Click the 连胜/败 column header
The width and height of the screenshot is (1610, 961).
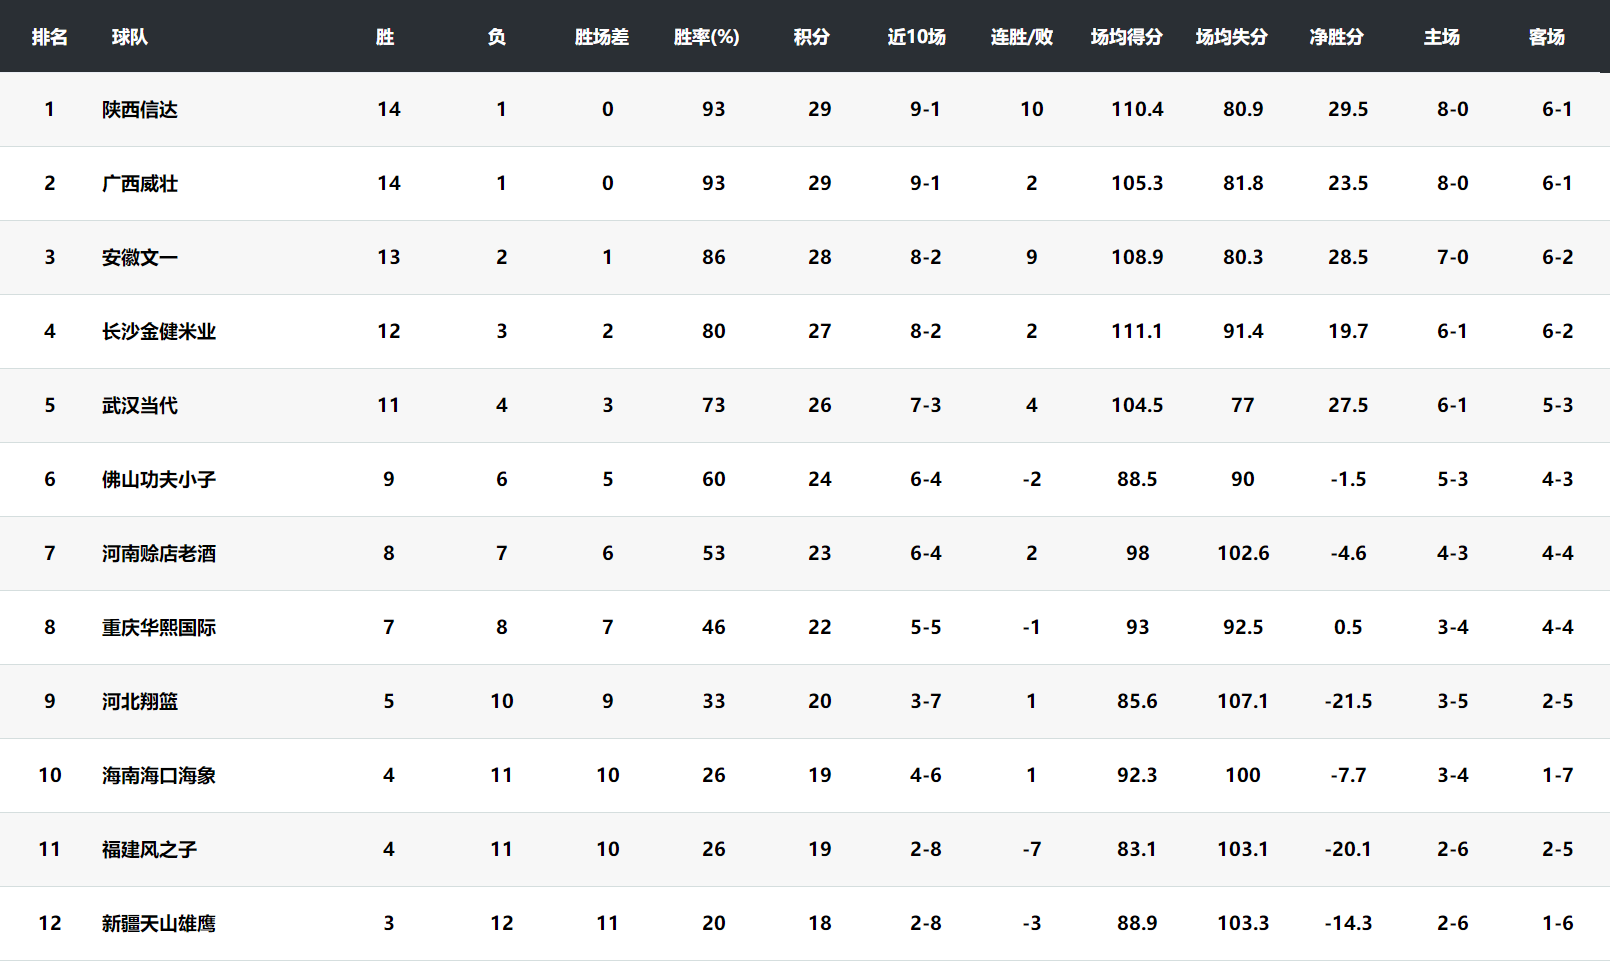pos(1021,37)
